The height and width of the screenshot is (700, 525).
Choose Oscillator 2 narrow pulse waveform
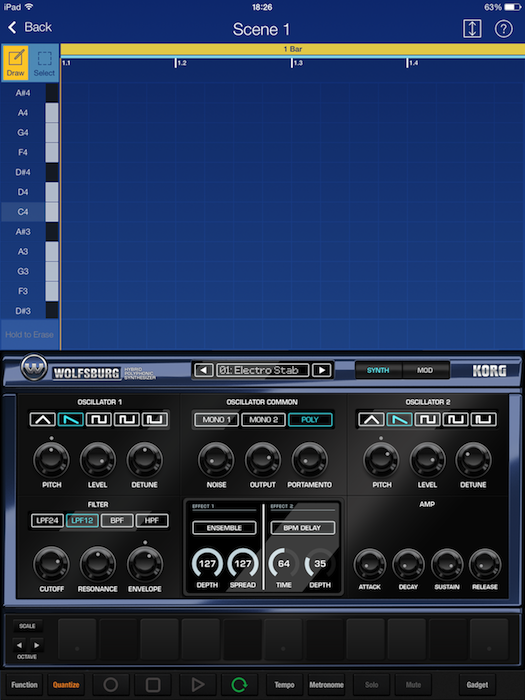pos(483,419)
